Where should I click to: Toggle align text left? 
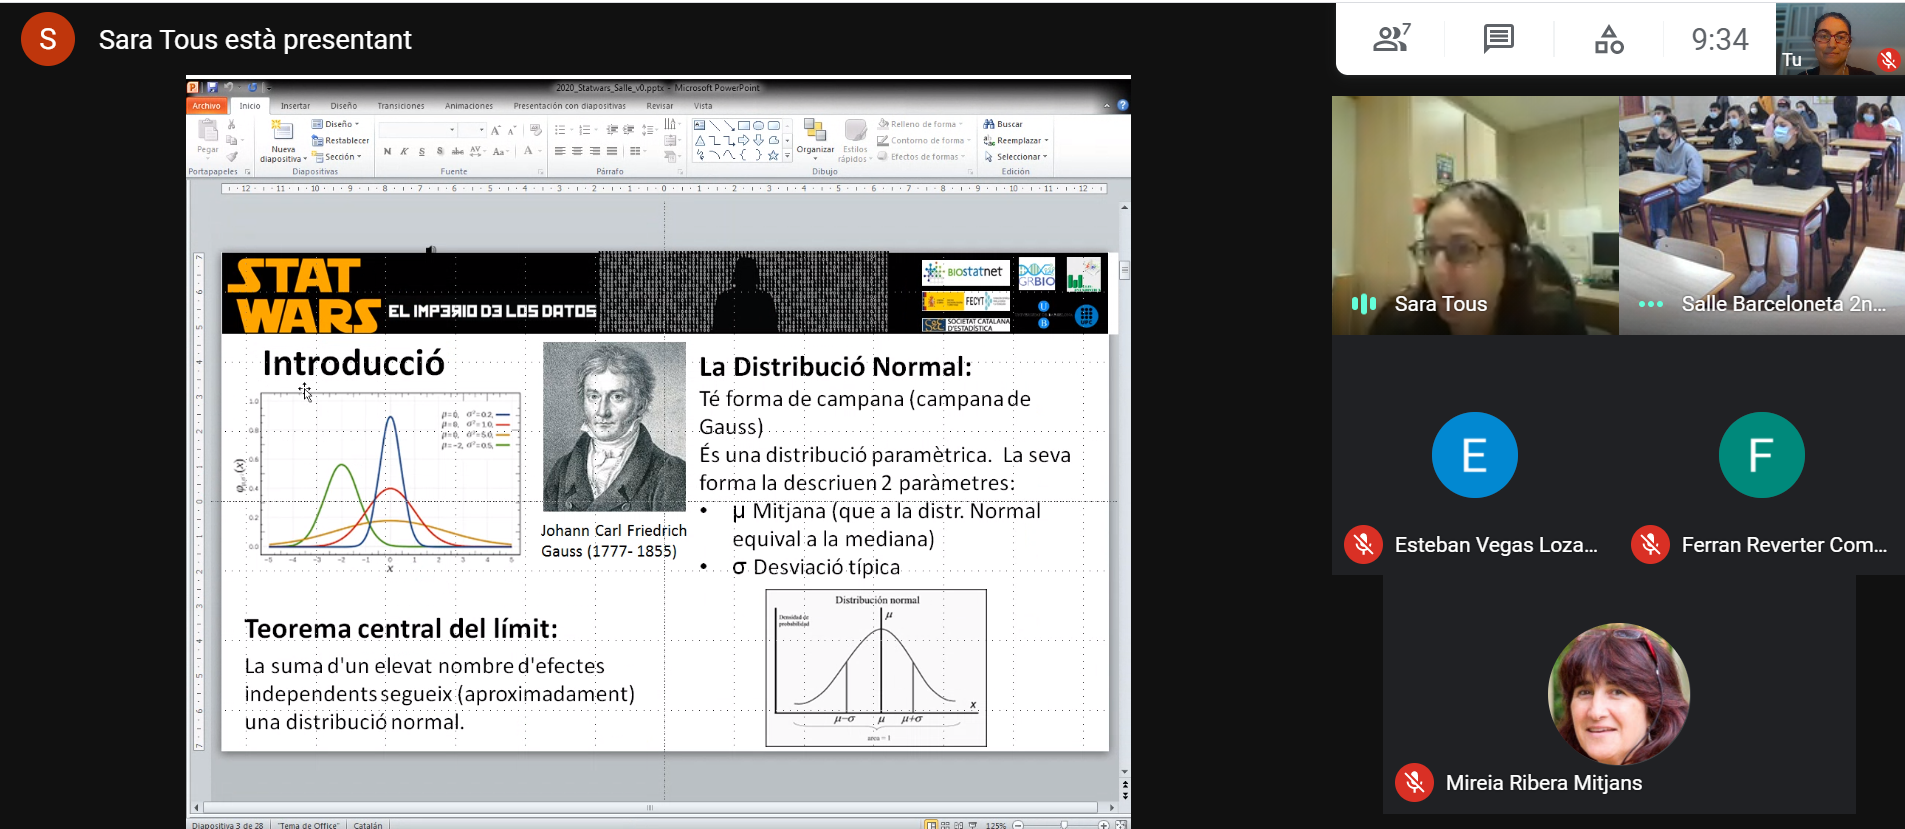(560, 151)
